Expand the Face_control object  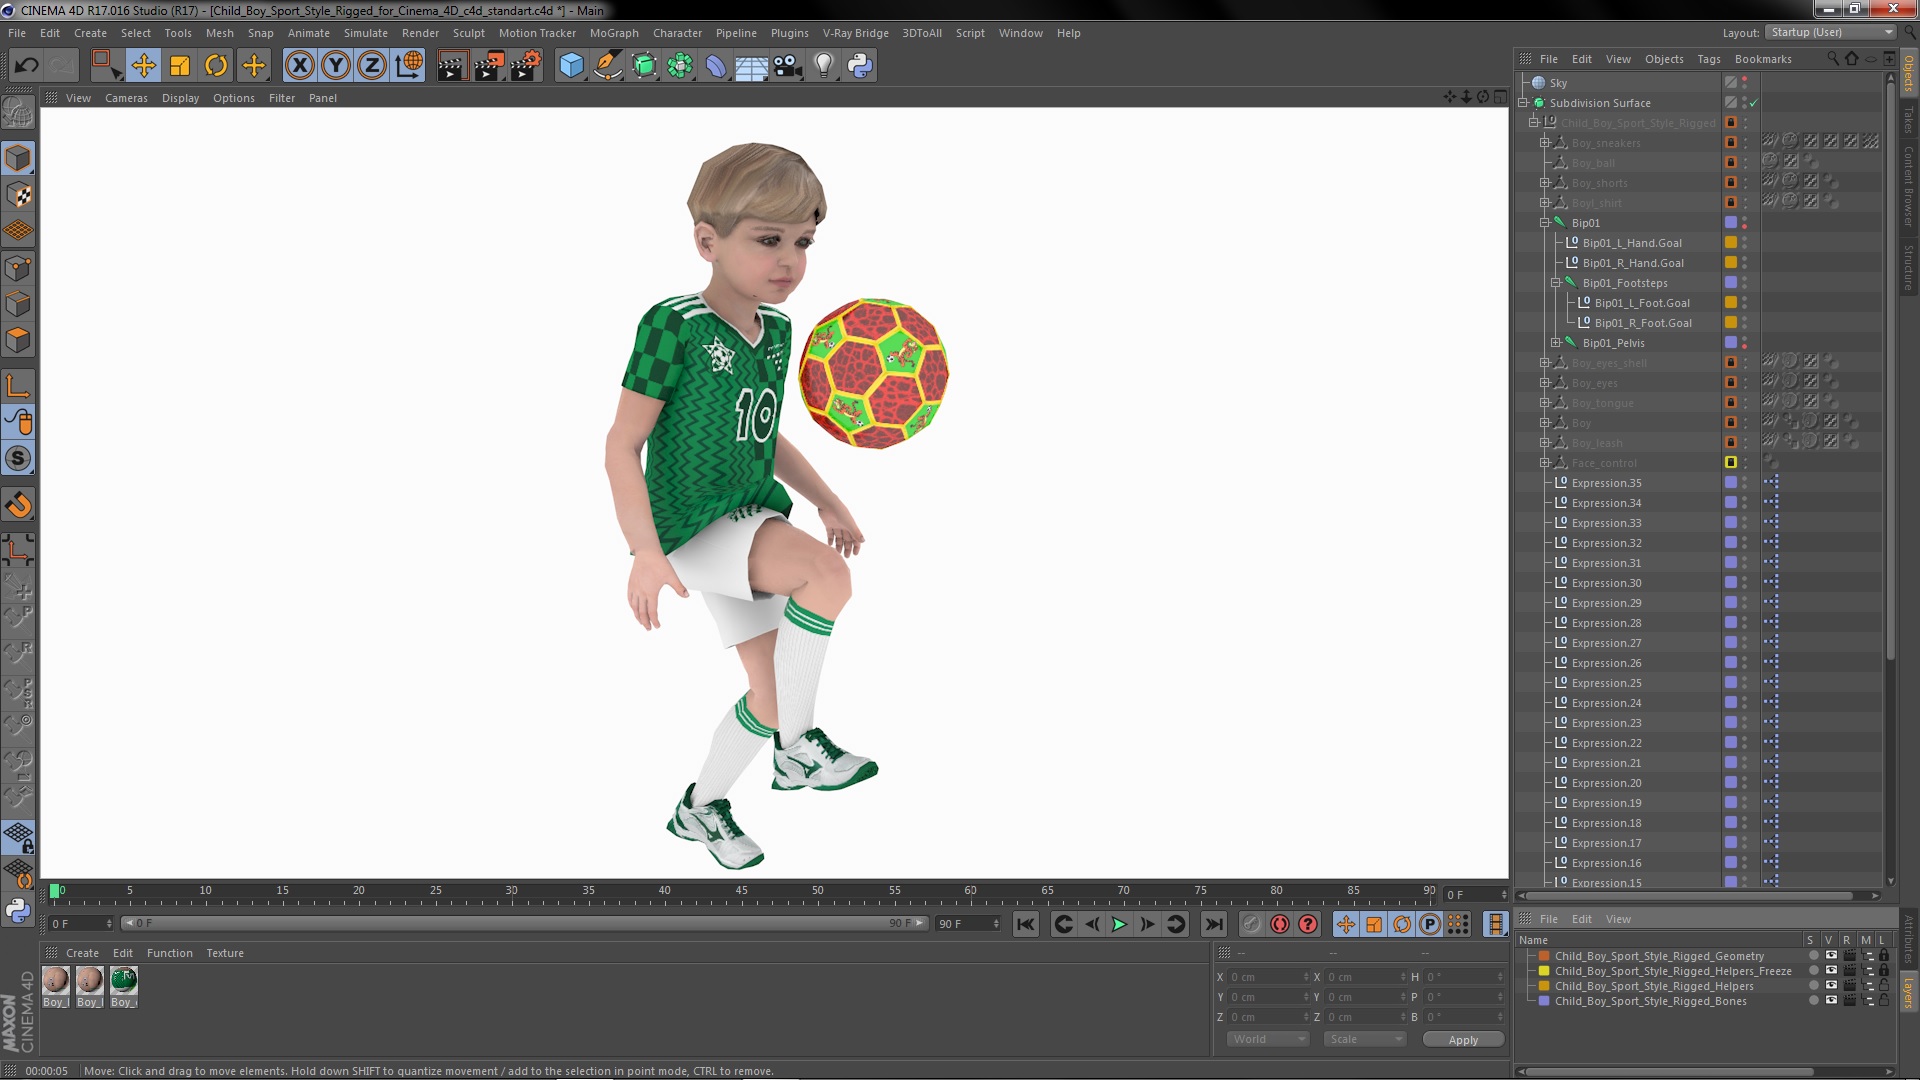coord(1545,463)
